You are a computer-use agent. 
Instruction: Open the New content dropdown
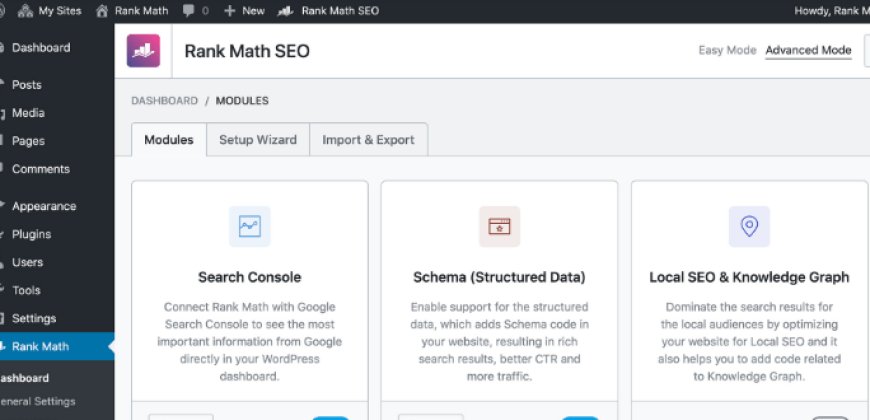tap(244, 10)
